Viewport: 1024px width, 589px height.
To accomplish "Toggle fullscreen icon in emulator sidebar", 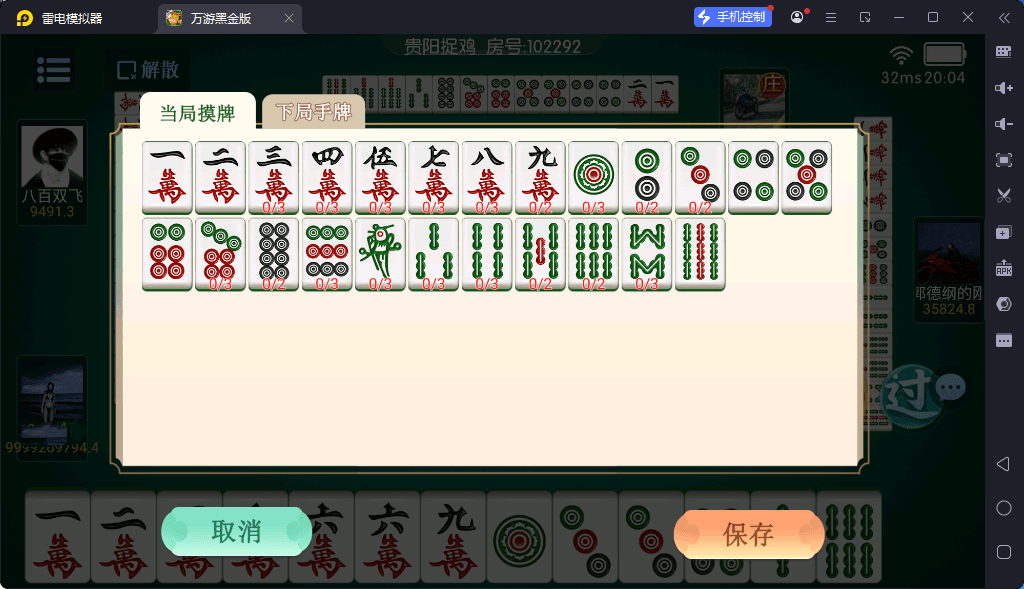I will tap(1004, 160).
